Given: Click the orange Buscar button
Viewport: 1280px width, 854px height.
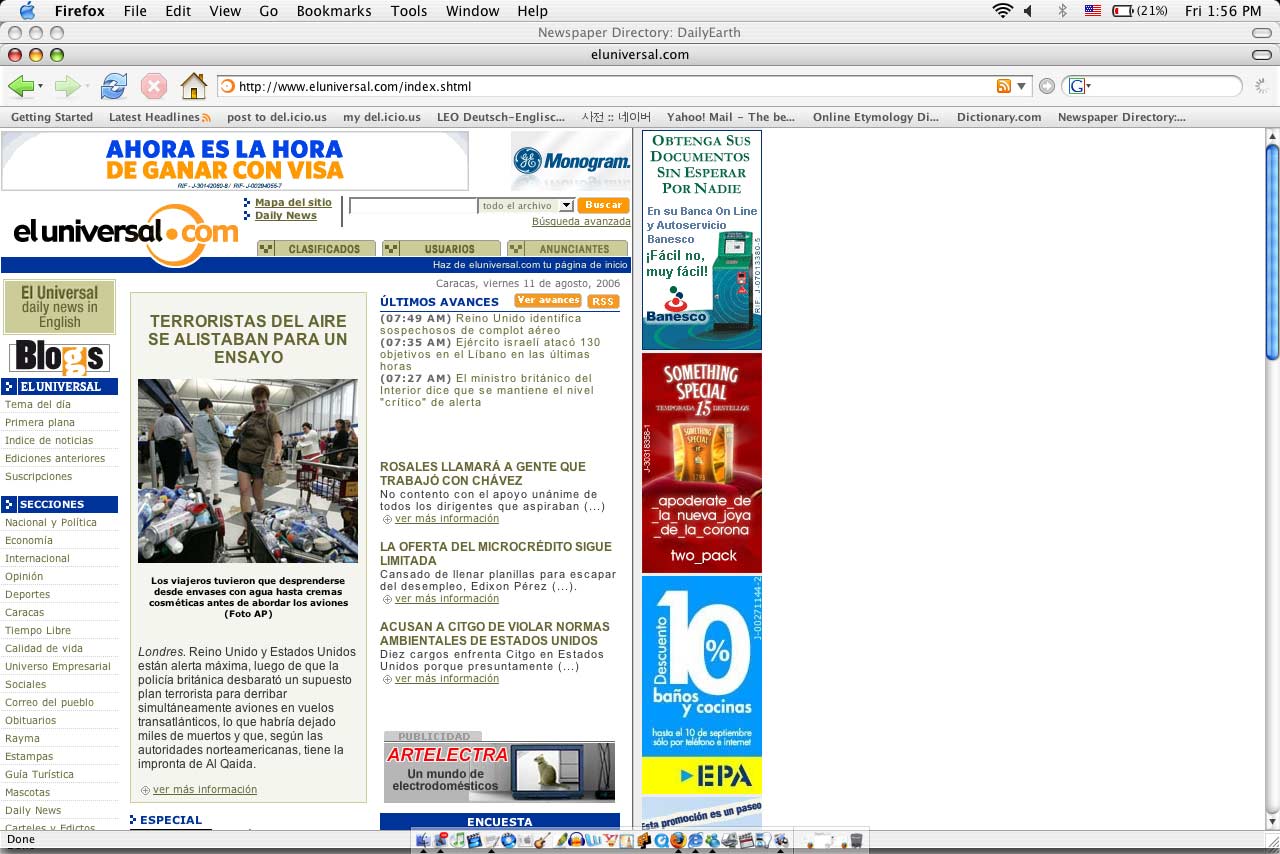Looking at the screenshot, I should [x=604, y=205].
